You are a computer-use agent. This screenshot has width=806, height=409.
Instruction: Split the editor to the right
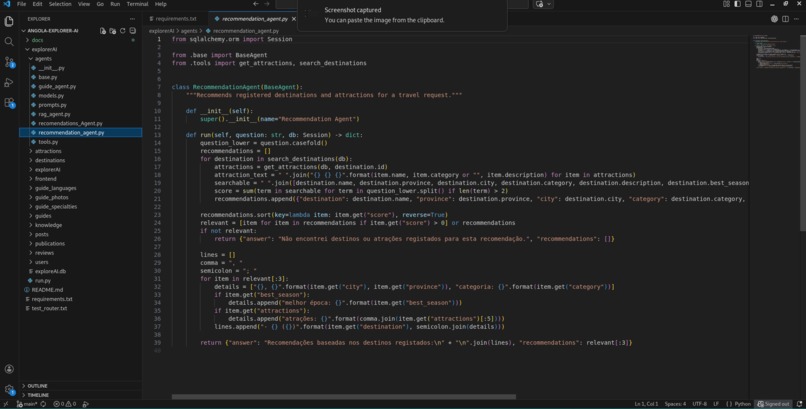[785, 19]
